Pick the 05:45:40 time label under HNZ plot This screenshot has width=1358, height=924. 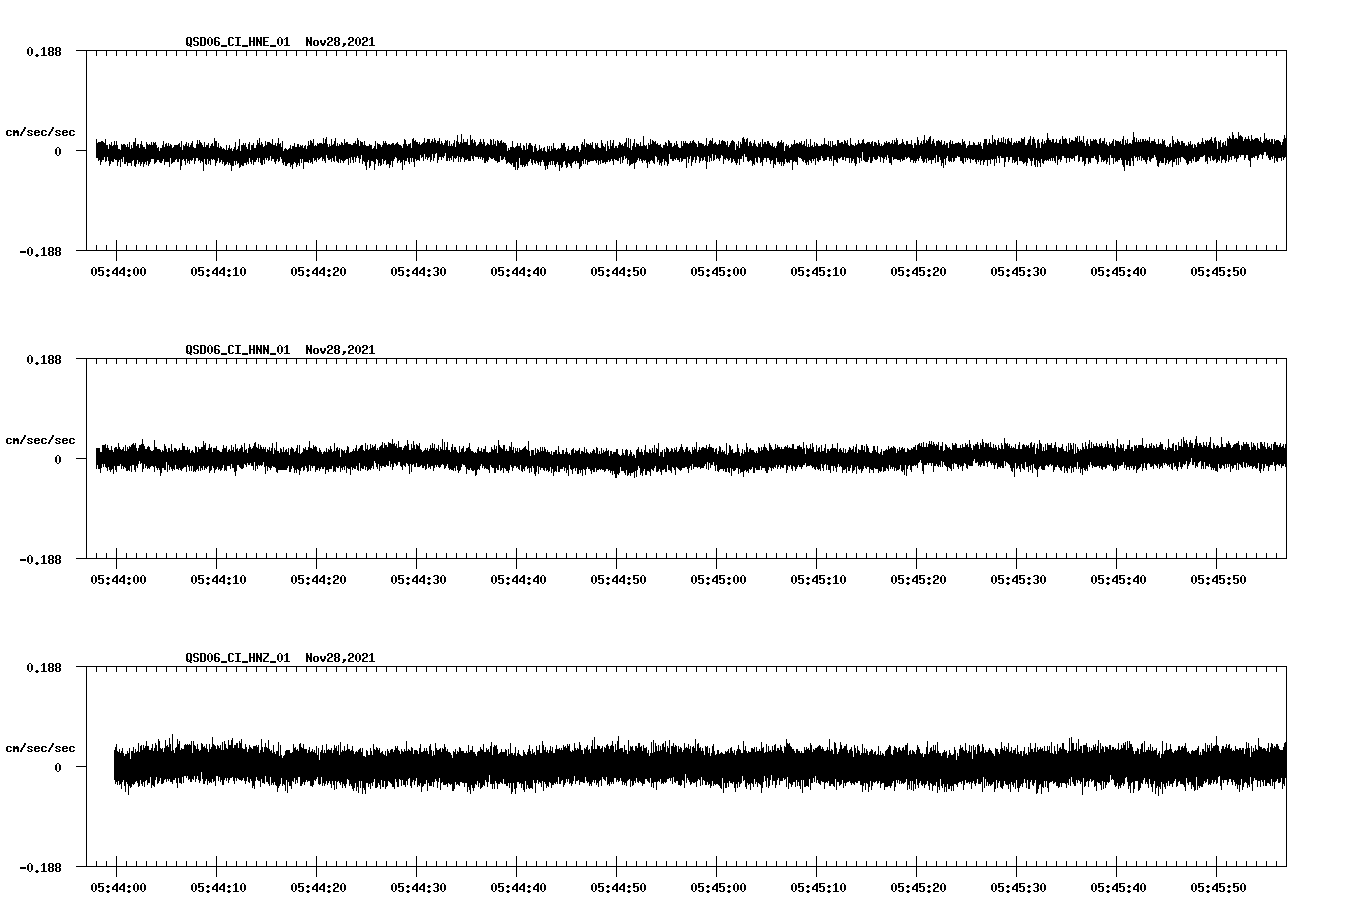pyautogui.click(x=1118, y=888)
